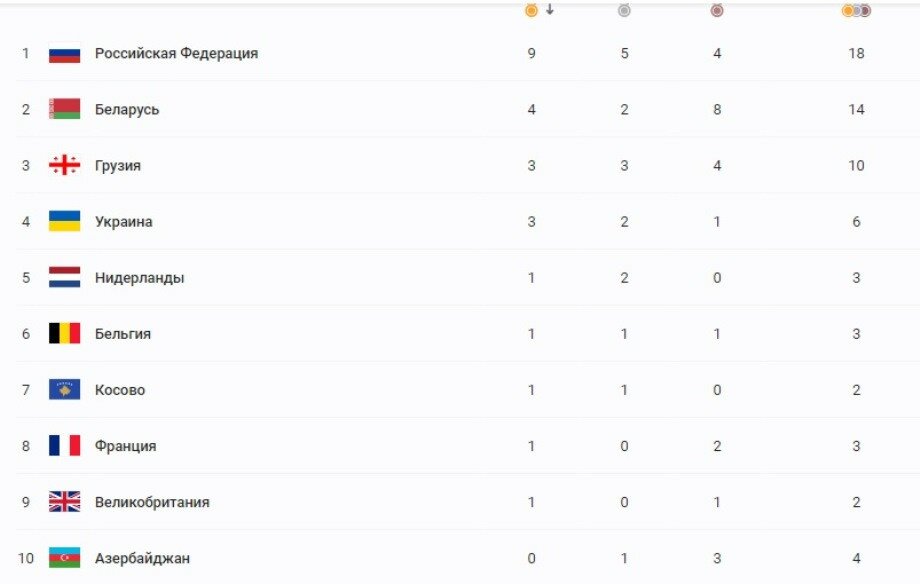Open the Российская Федерация country link
This screenshot has width=920, height=584.
[176, 53]
